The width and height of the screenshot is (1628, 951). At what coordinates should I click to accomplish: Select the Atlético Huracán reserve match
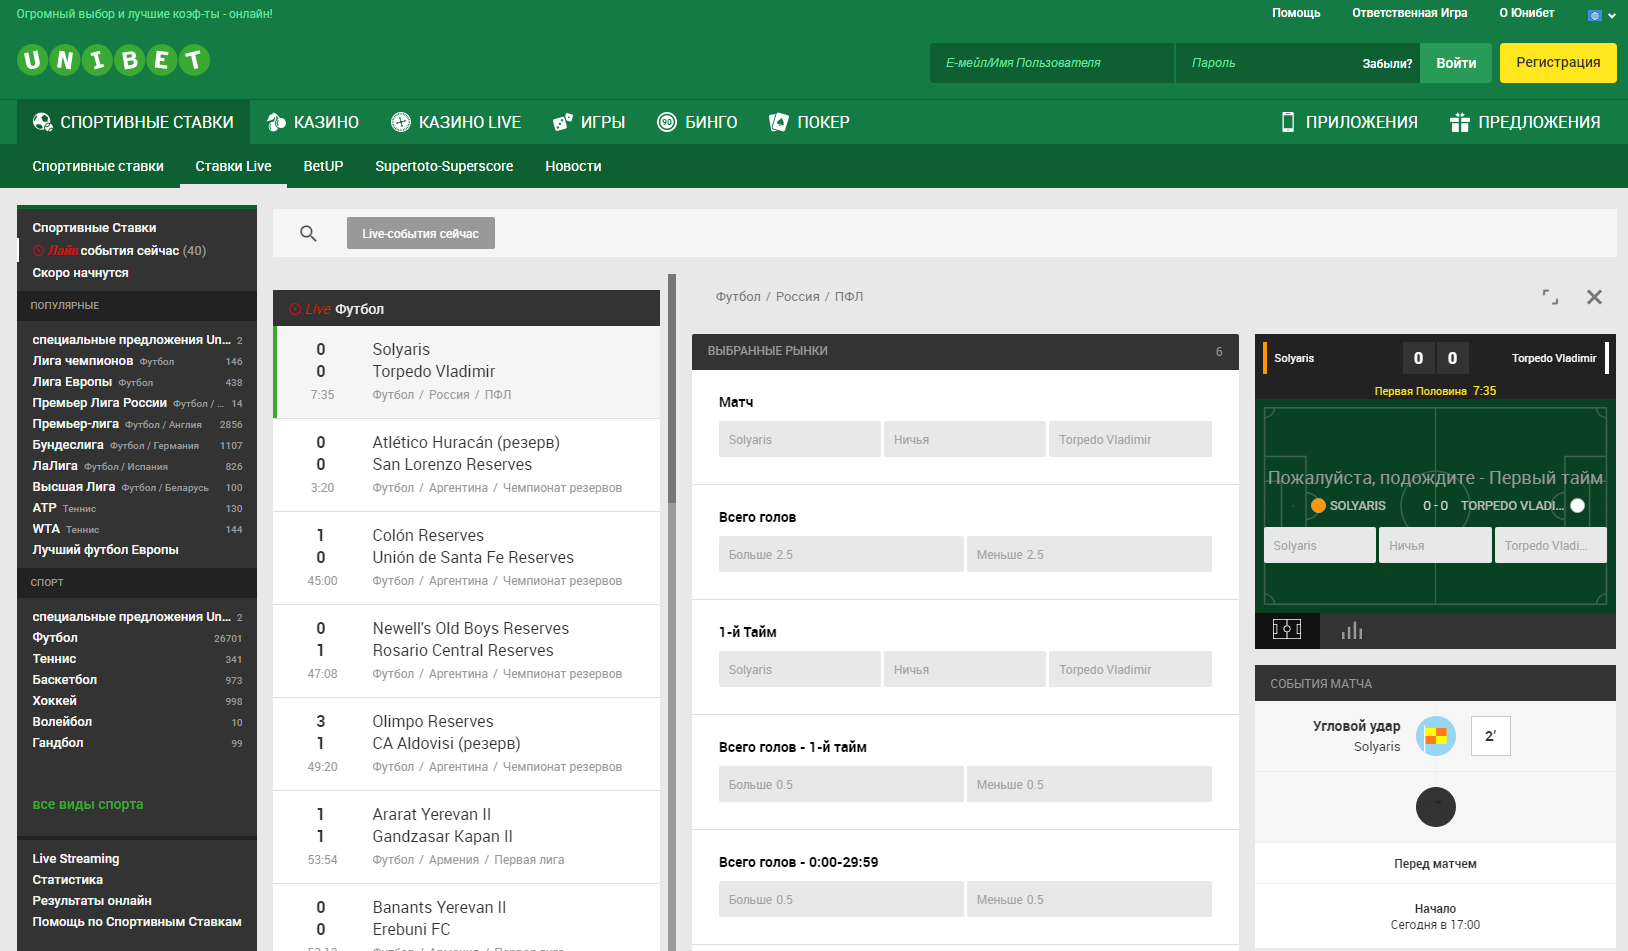click(466, 465)
